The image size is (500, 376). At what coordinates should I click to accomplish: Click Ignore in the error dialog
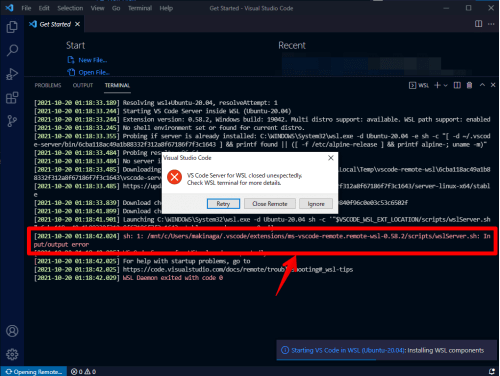[x=316, y=204]
